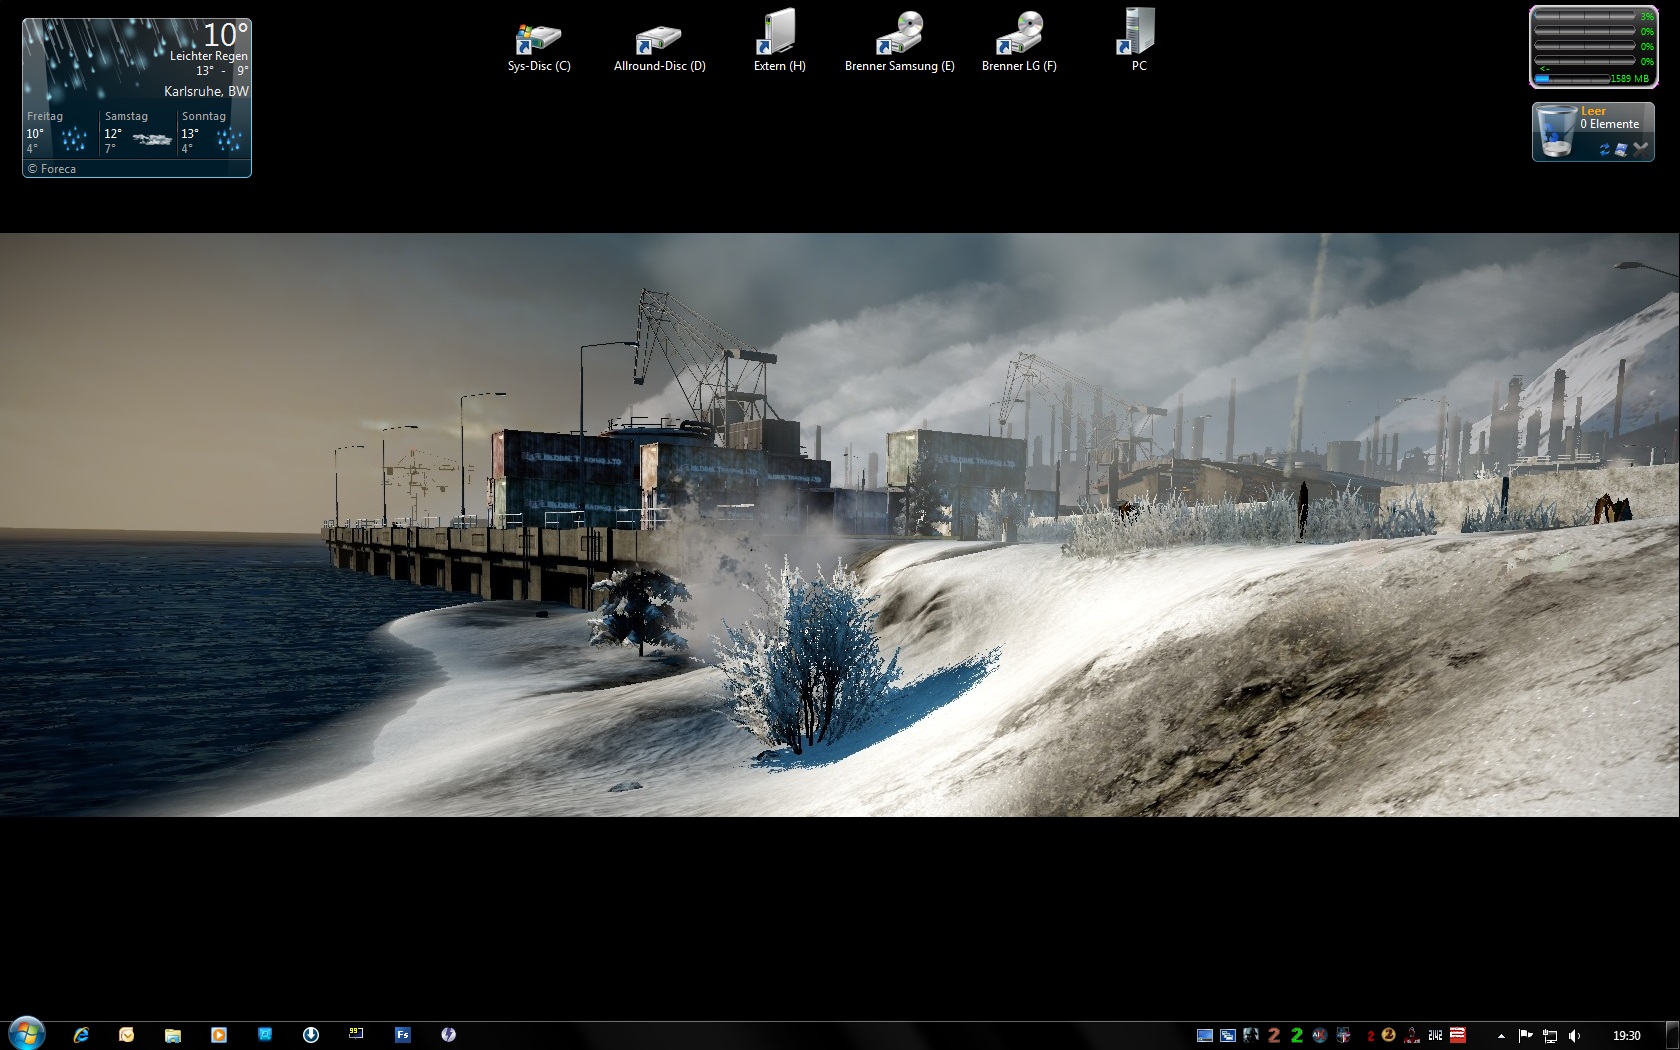Open Action Center flag in the tray

tap(1525, 1035)
